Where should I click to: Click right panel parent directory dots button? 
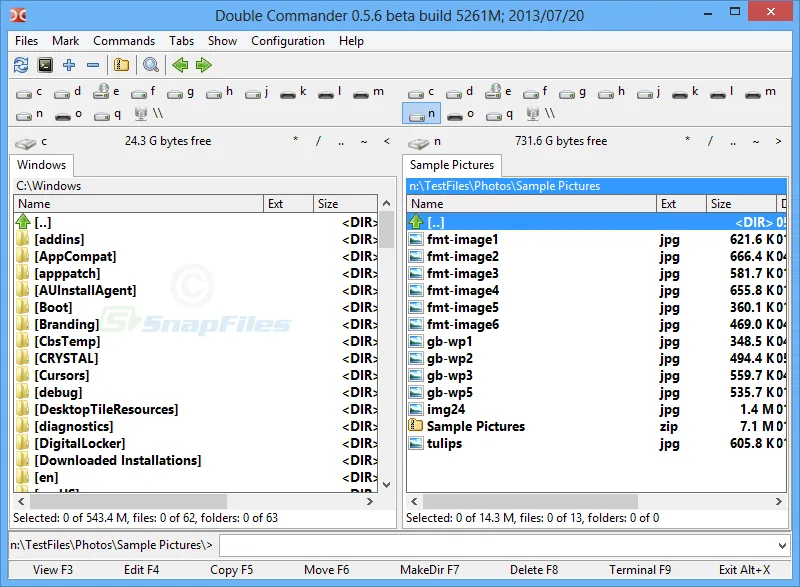pyautogui.click(x=733, y=141)
